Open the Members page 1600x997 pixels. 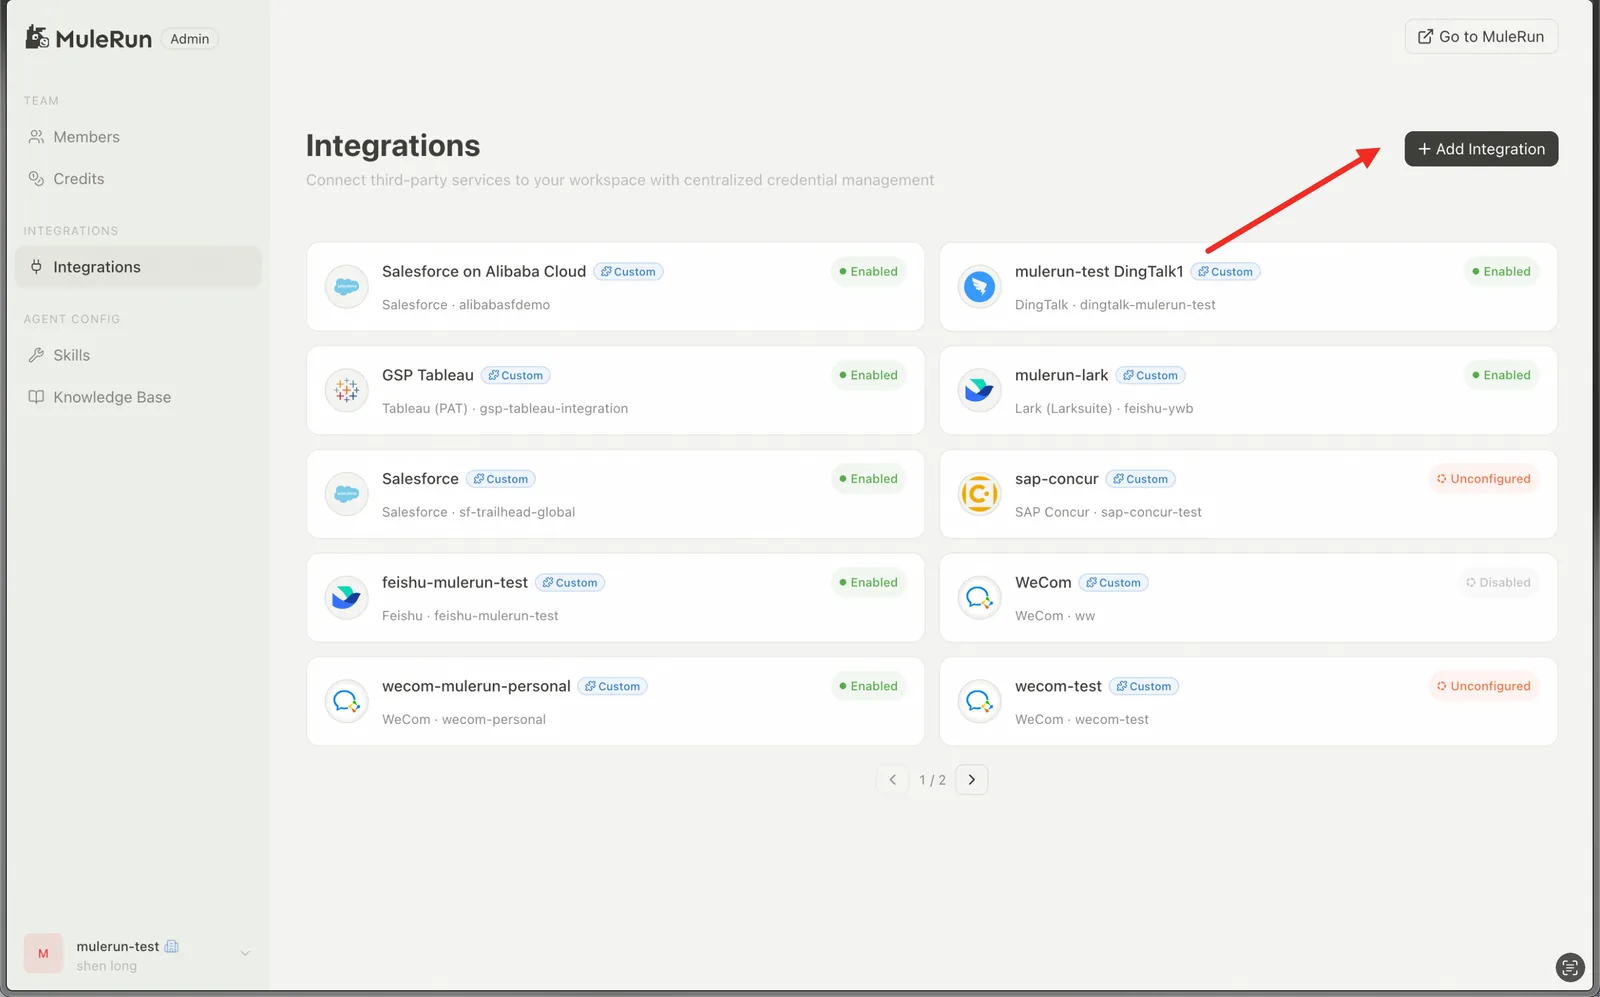pos(138,137)
